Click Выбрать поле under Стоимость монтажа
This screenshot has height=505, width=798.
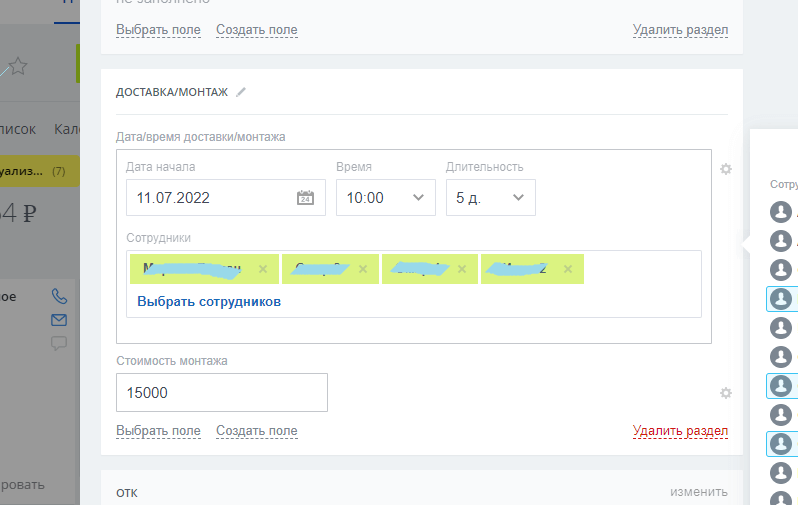coord(158,431)
